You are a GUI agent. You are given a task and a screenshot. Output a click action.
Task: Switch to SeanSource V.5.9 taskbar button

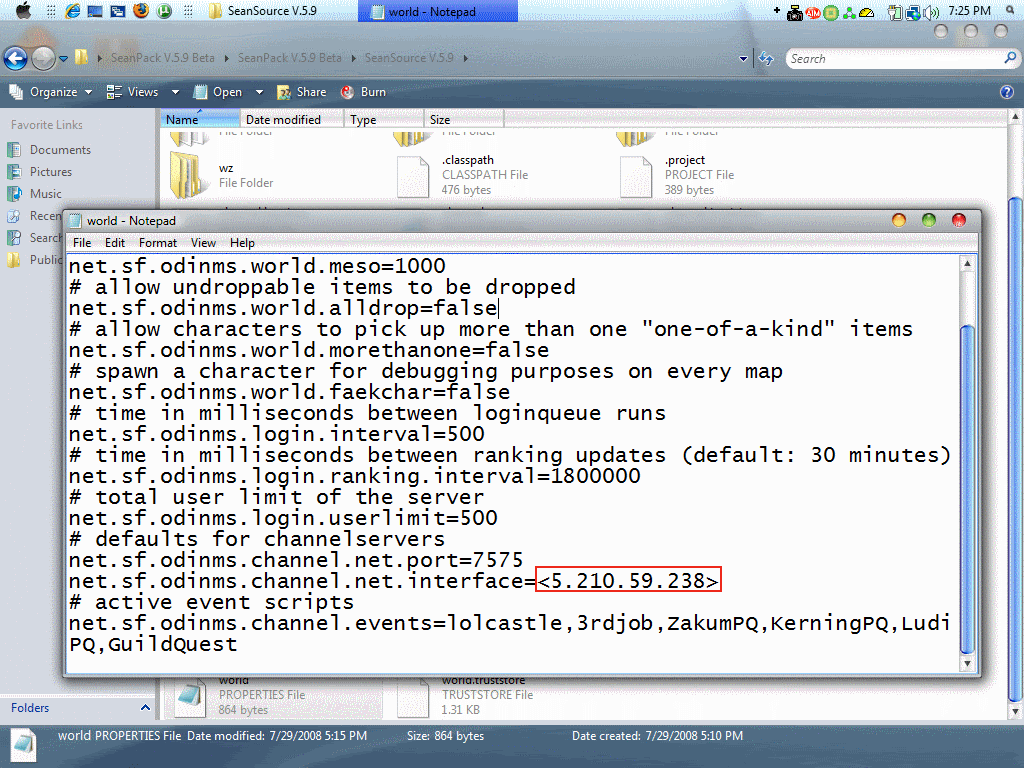pos(264,11)
